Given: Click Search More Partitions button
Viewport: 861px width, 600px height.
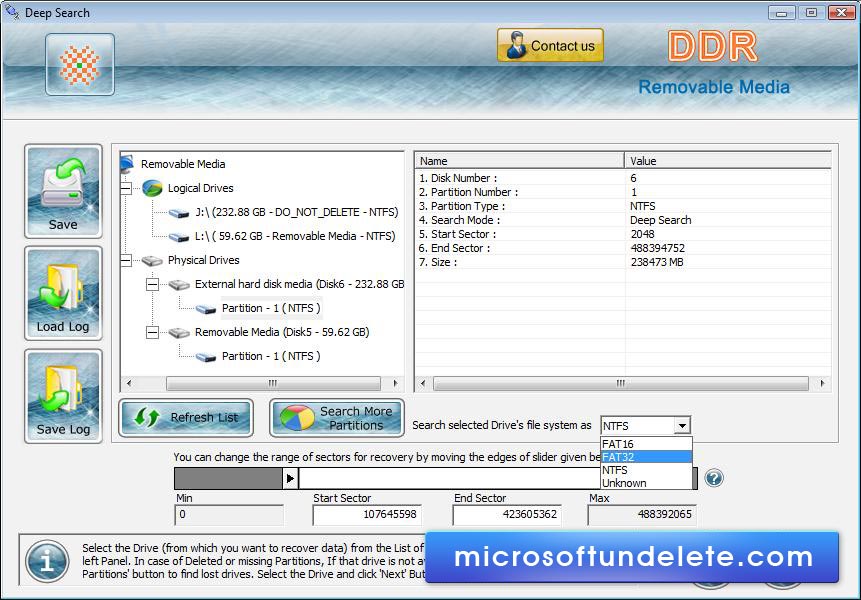Looking at the screenshot, I should coord(337,418).
